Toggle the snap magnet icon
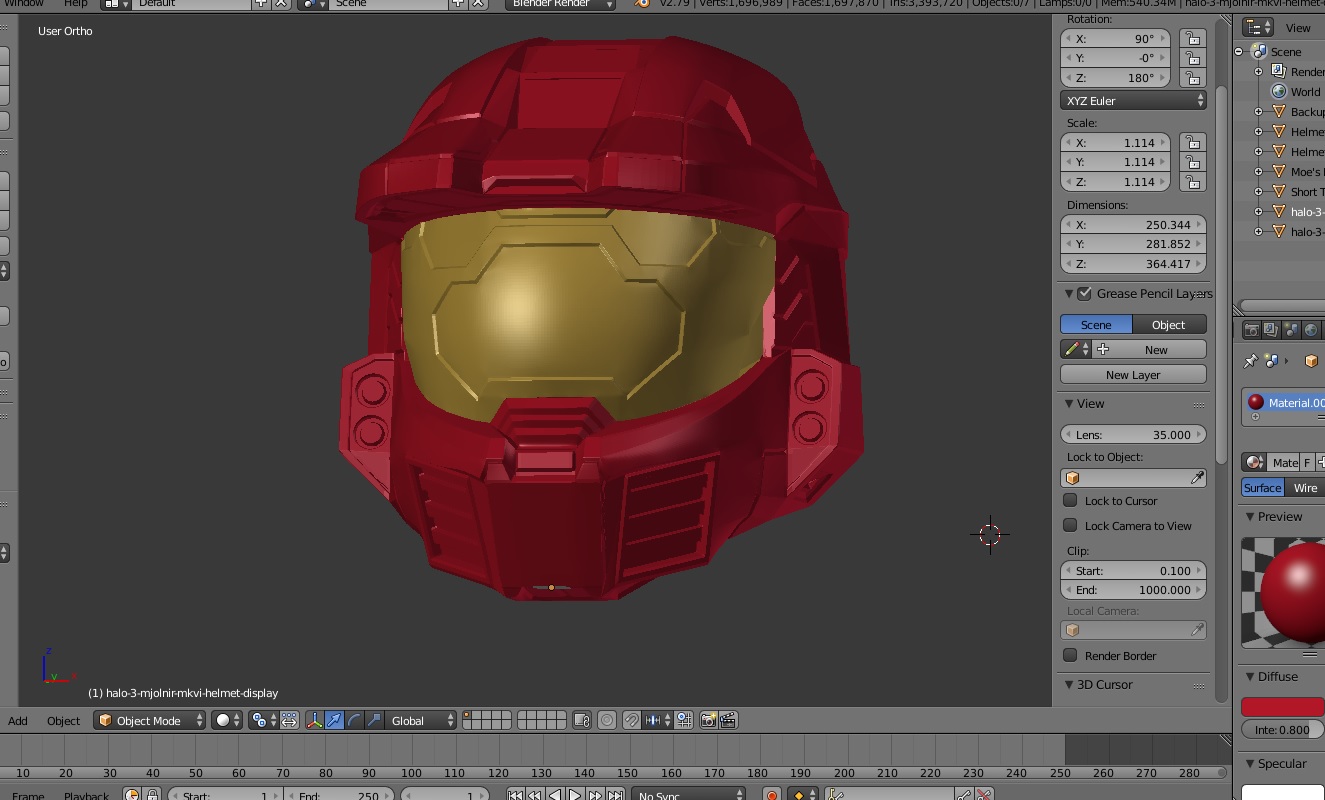1325x800 pixels. [x=632, y=720]
